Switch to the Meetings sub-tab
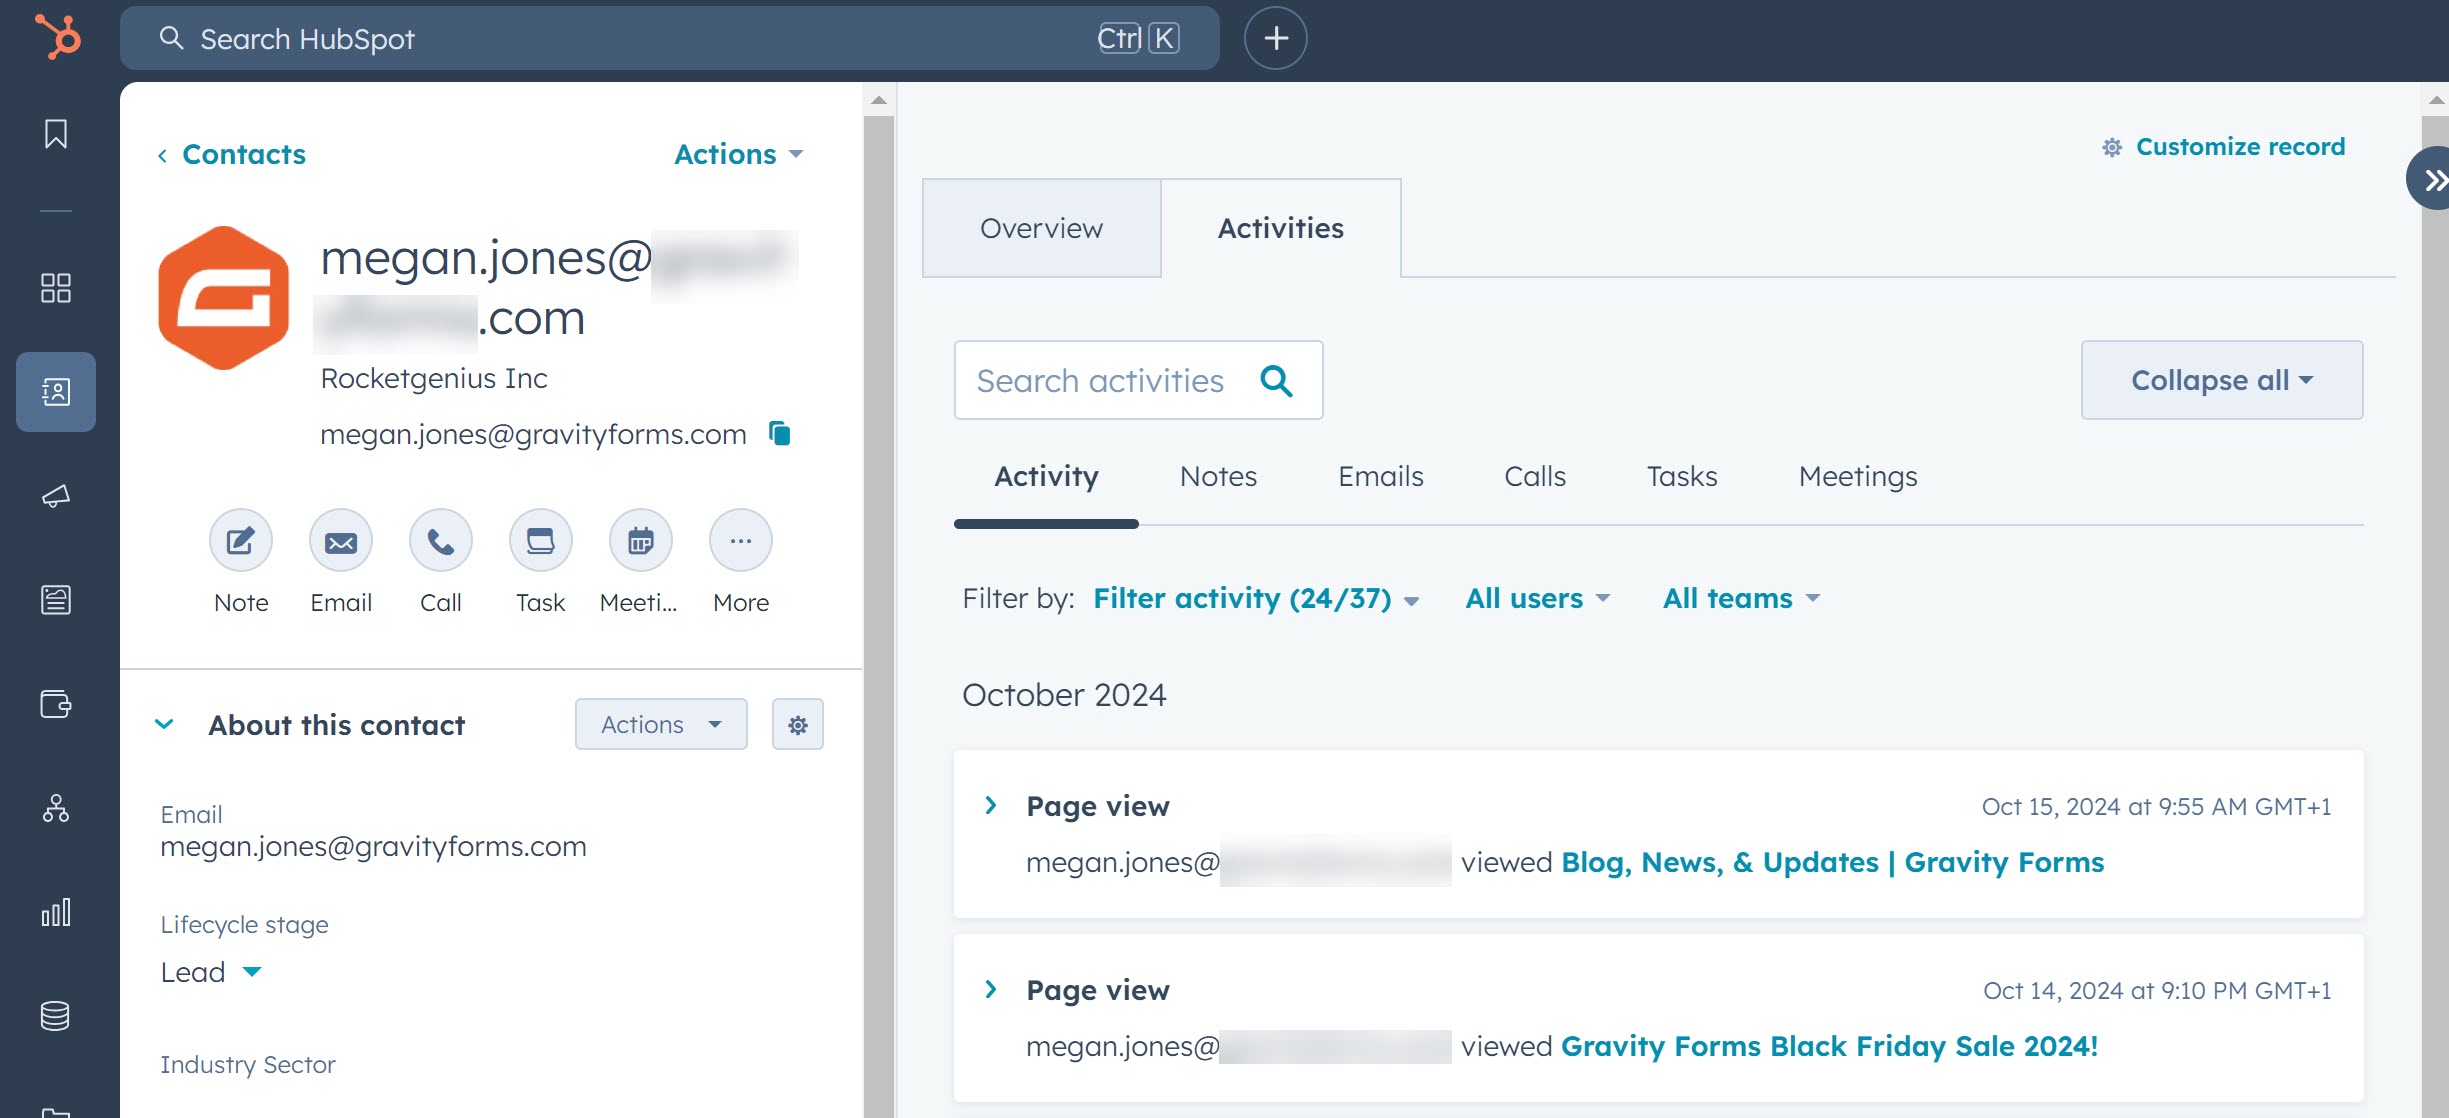Screen dimensions: 2449x1118 tap(1858, 476)
